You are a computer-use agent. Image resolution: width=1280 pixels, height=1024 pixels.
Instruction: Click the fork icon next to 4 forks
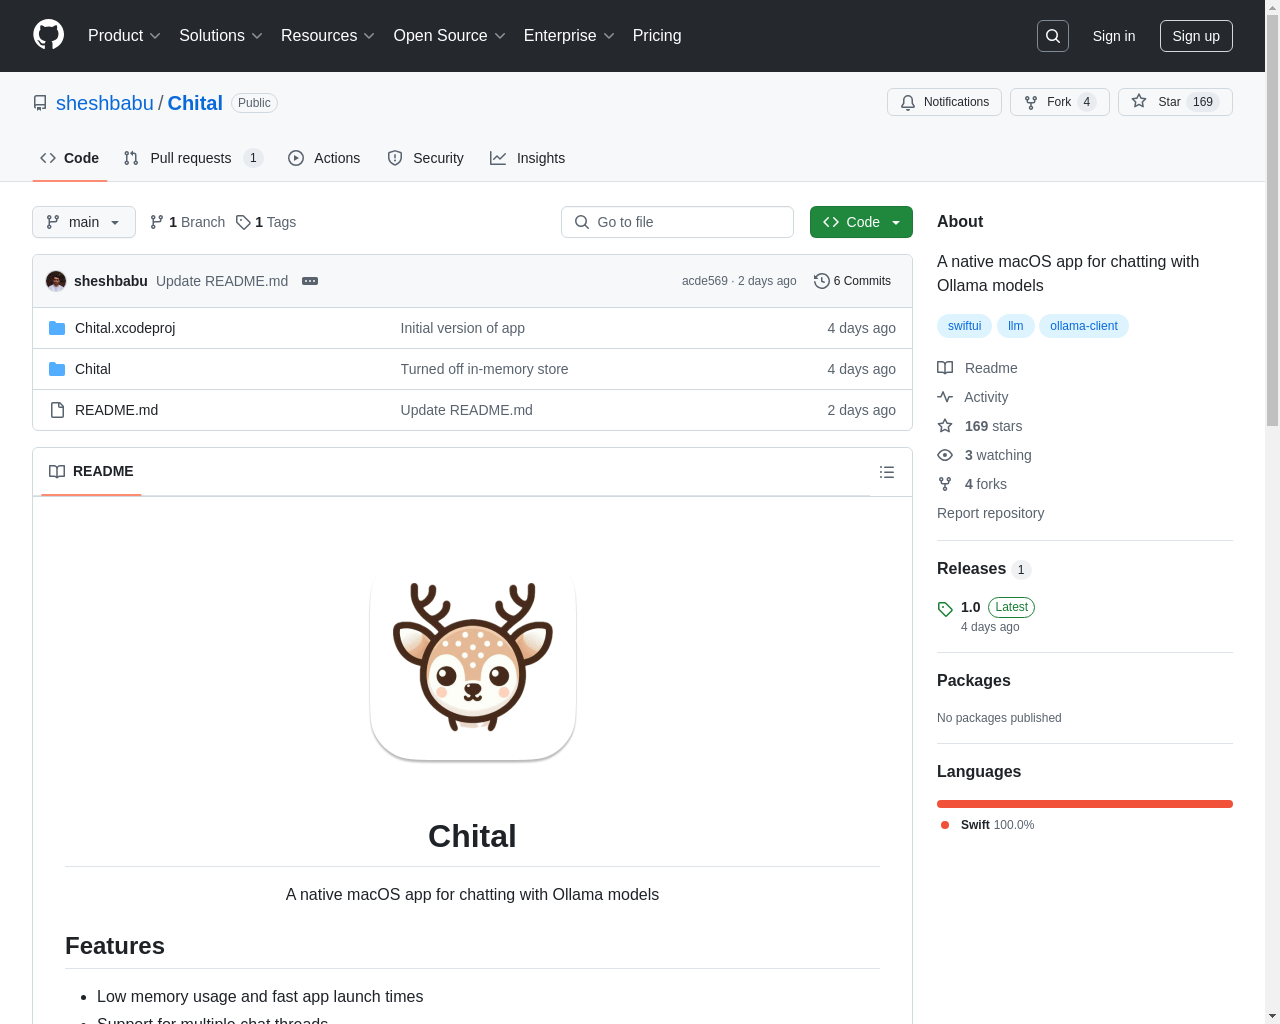point(945,484)
